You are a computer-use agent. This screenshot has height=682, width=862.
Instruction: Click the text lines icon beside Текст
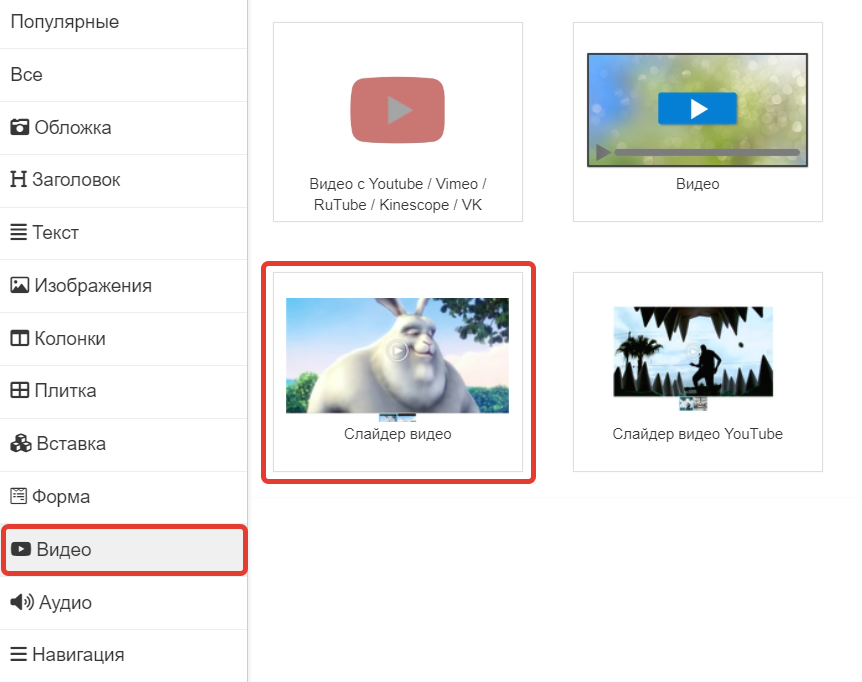(18, 232)
